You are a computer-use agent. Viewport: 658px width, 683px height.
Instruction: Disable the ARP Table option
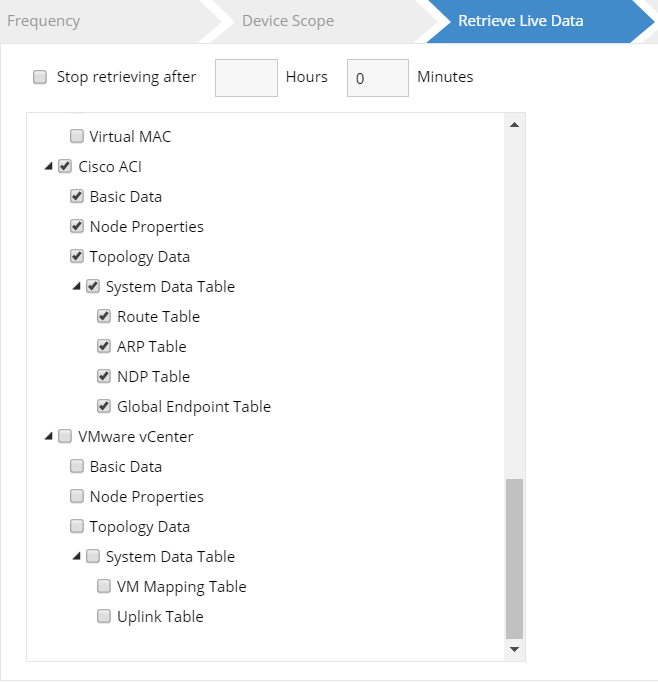click(x=104, y=346)
